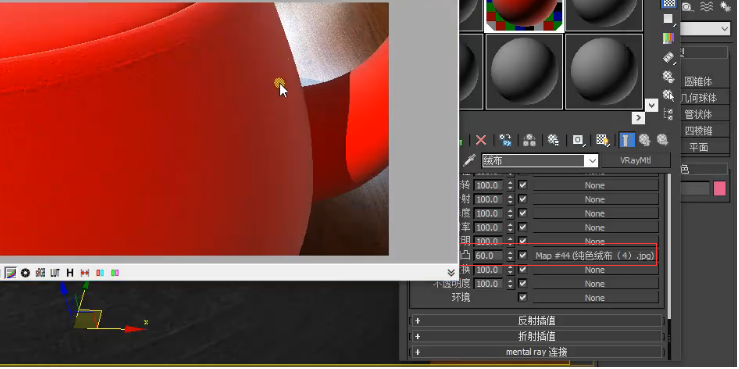Click the 四棱锥 create button
The height and width of the screenshot is (369, 739).
[x=698, y=131]
